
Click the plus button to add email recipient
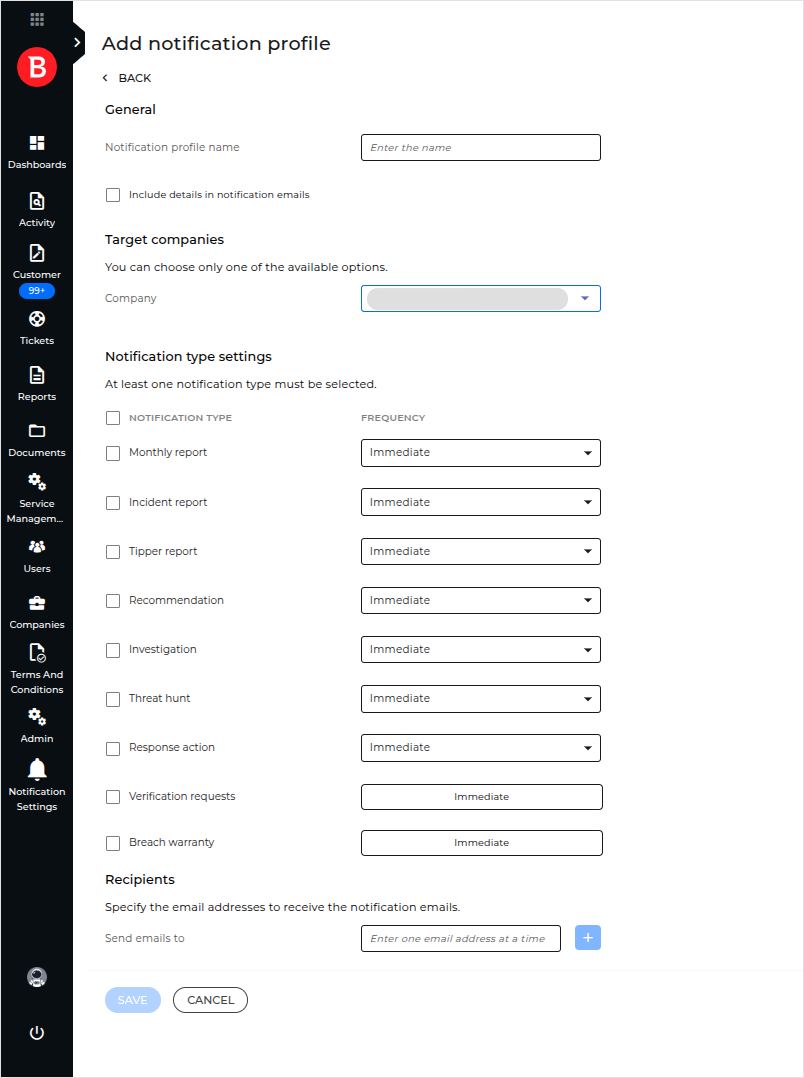(x=587, y=937)
